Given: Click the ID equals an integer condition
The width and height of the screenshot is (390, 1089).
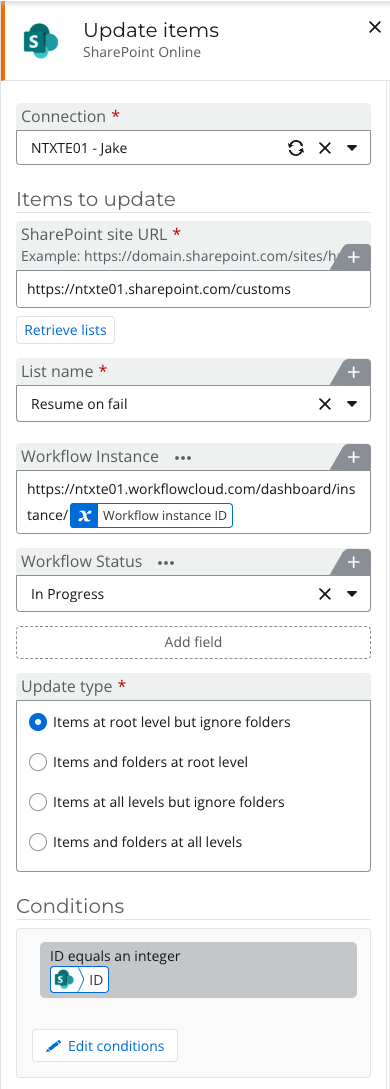Looking at the screenshot, I should (x=198, y=970).
